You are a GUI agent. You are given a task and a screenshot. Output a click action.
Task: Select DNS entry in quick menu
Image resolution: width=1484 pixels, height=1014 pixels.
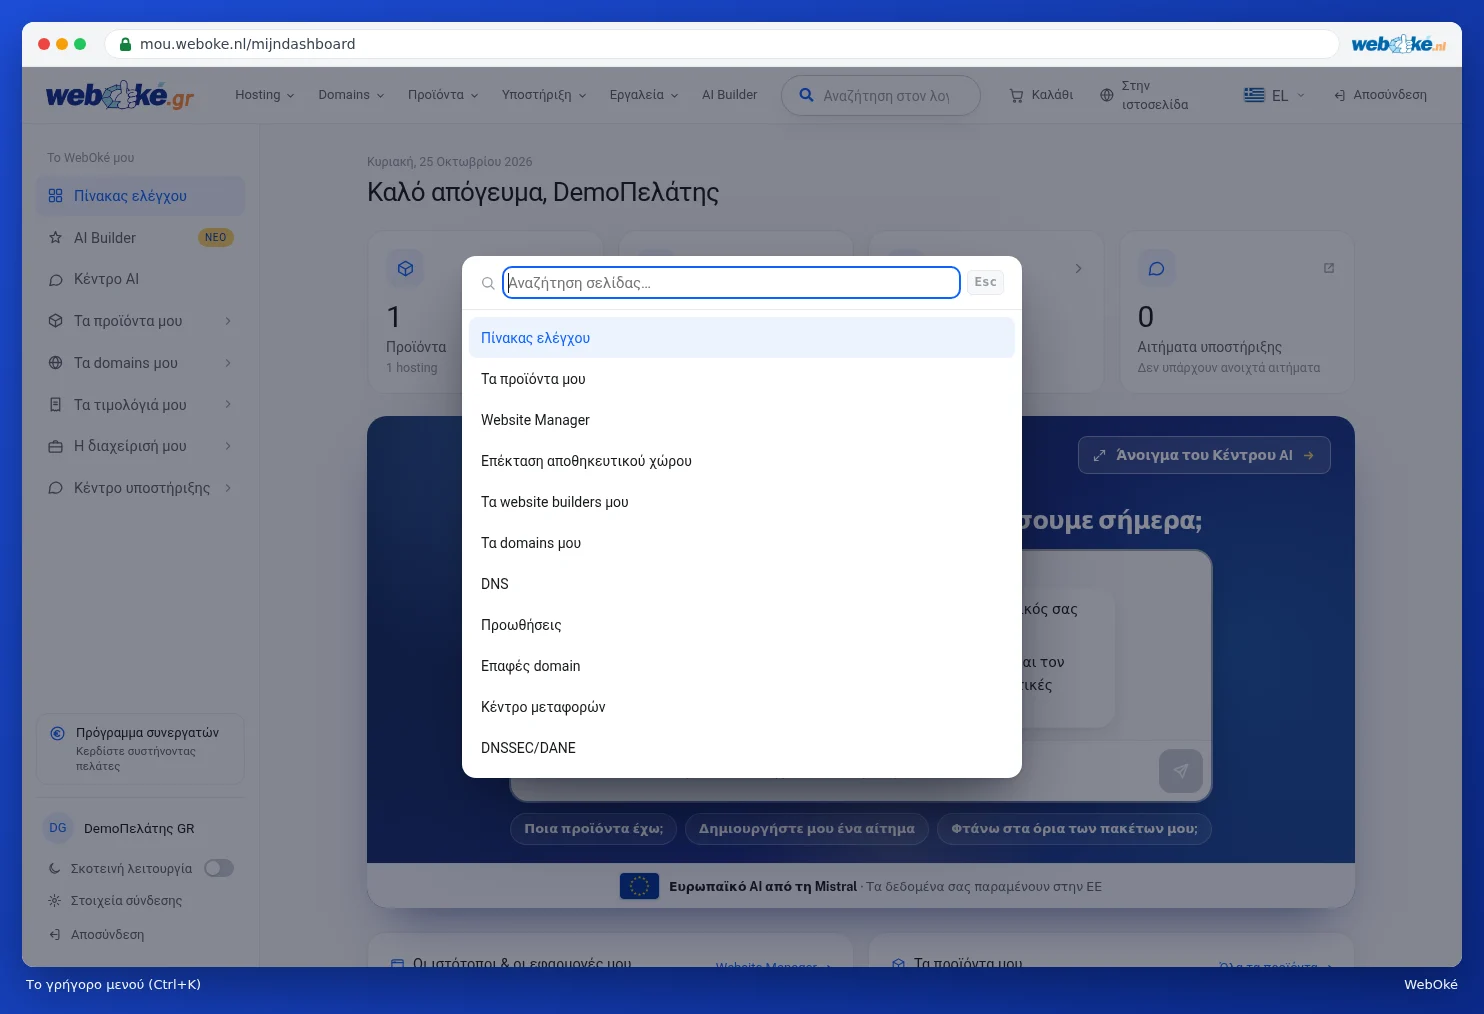pos(742,584)
